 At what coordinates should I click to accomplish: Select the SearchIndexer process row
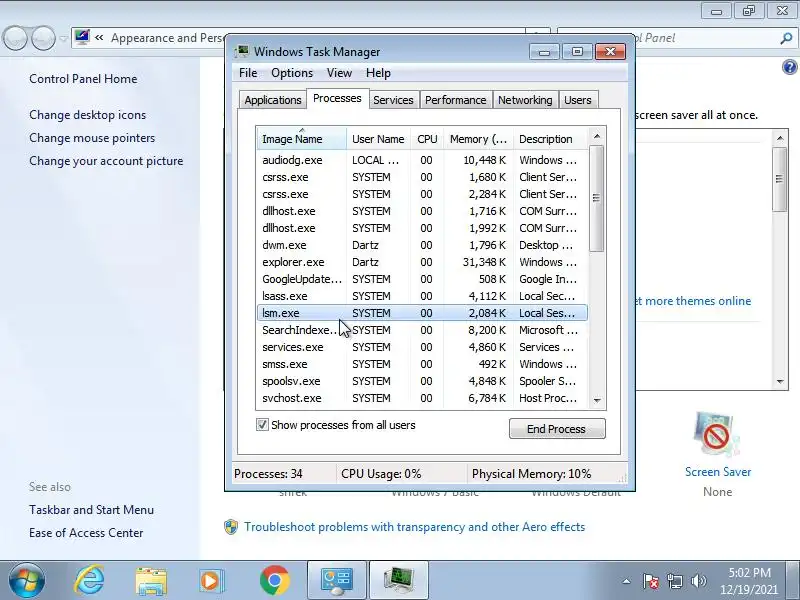[422, 330]
